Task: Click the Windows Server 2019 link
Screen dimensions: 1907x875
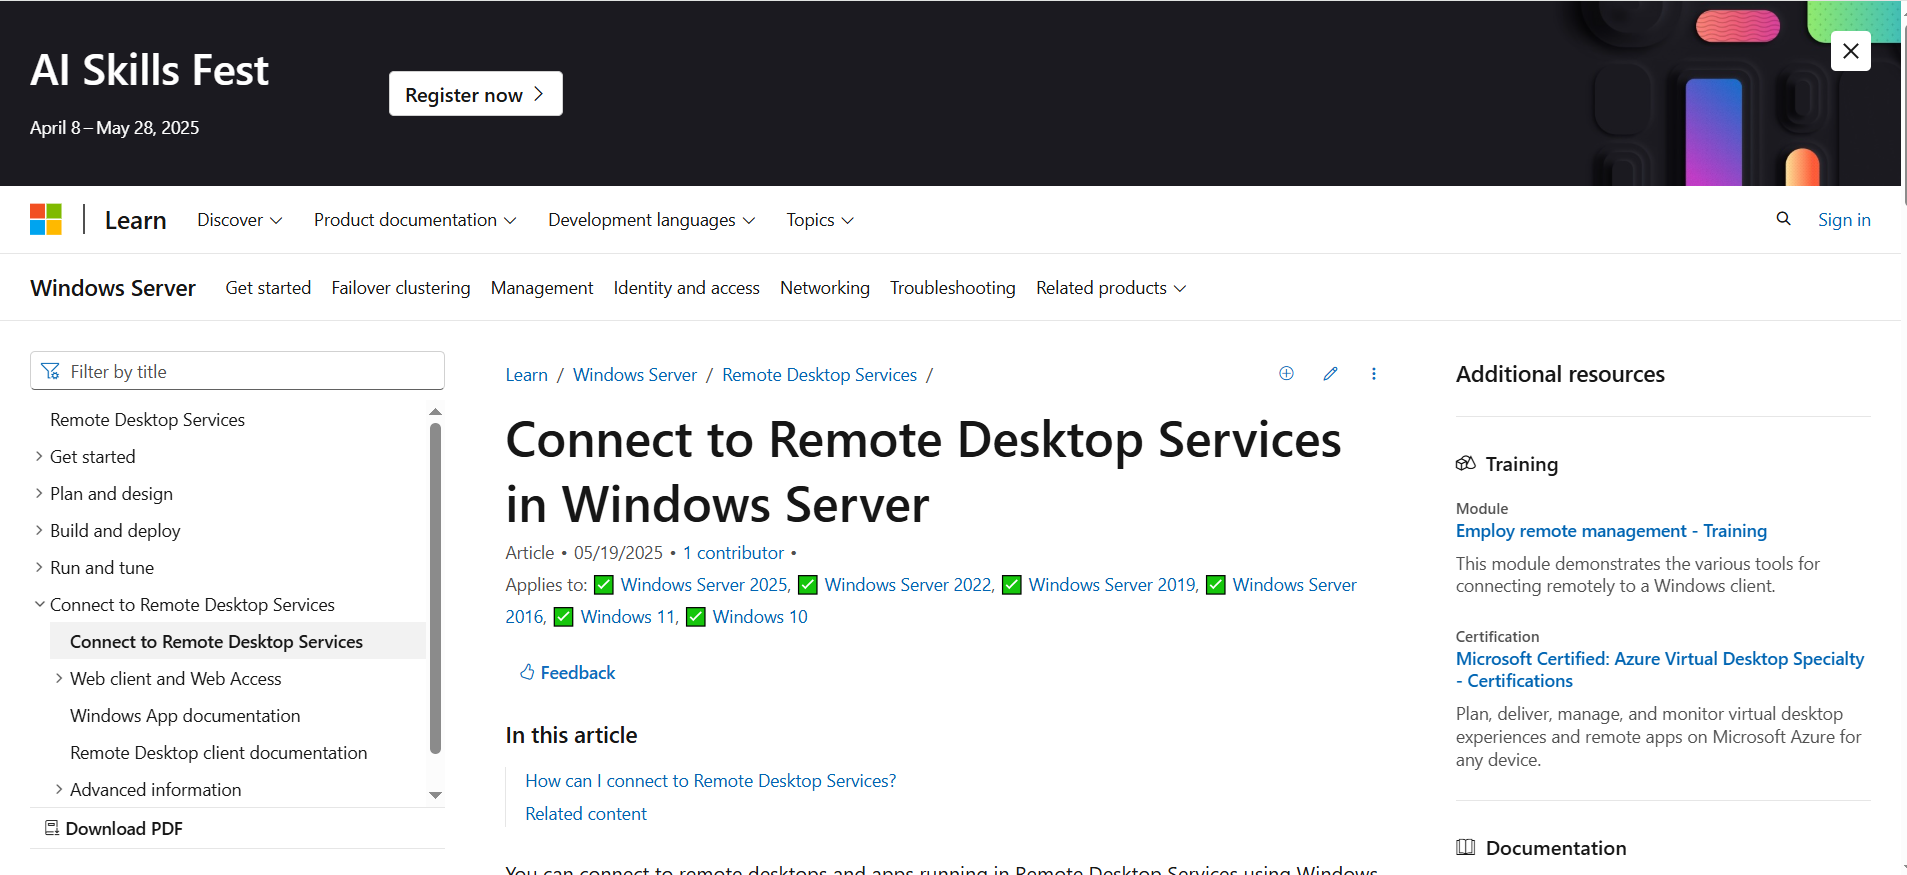Action: (x=1113, y=585)
